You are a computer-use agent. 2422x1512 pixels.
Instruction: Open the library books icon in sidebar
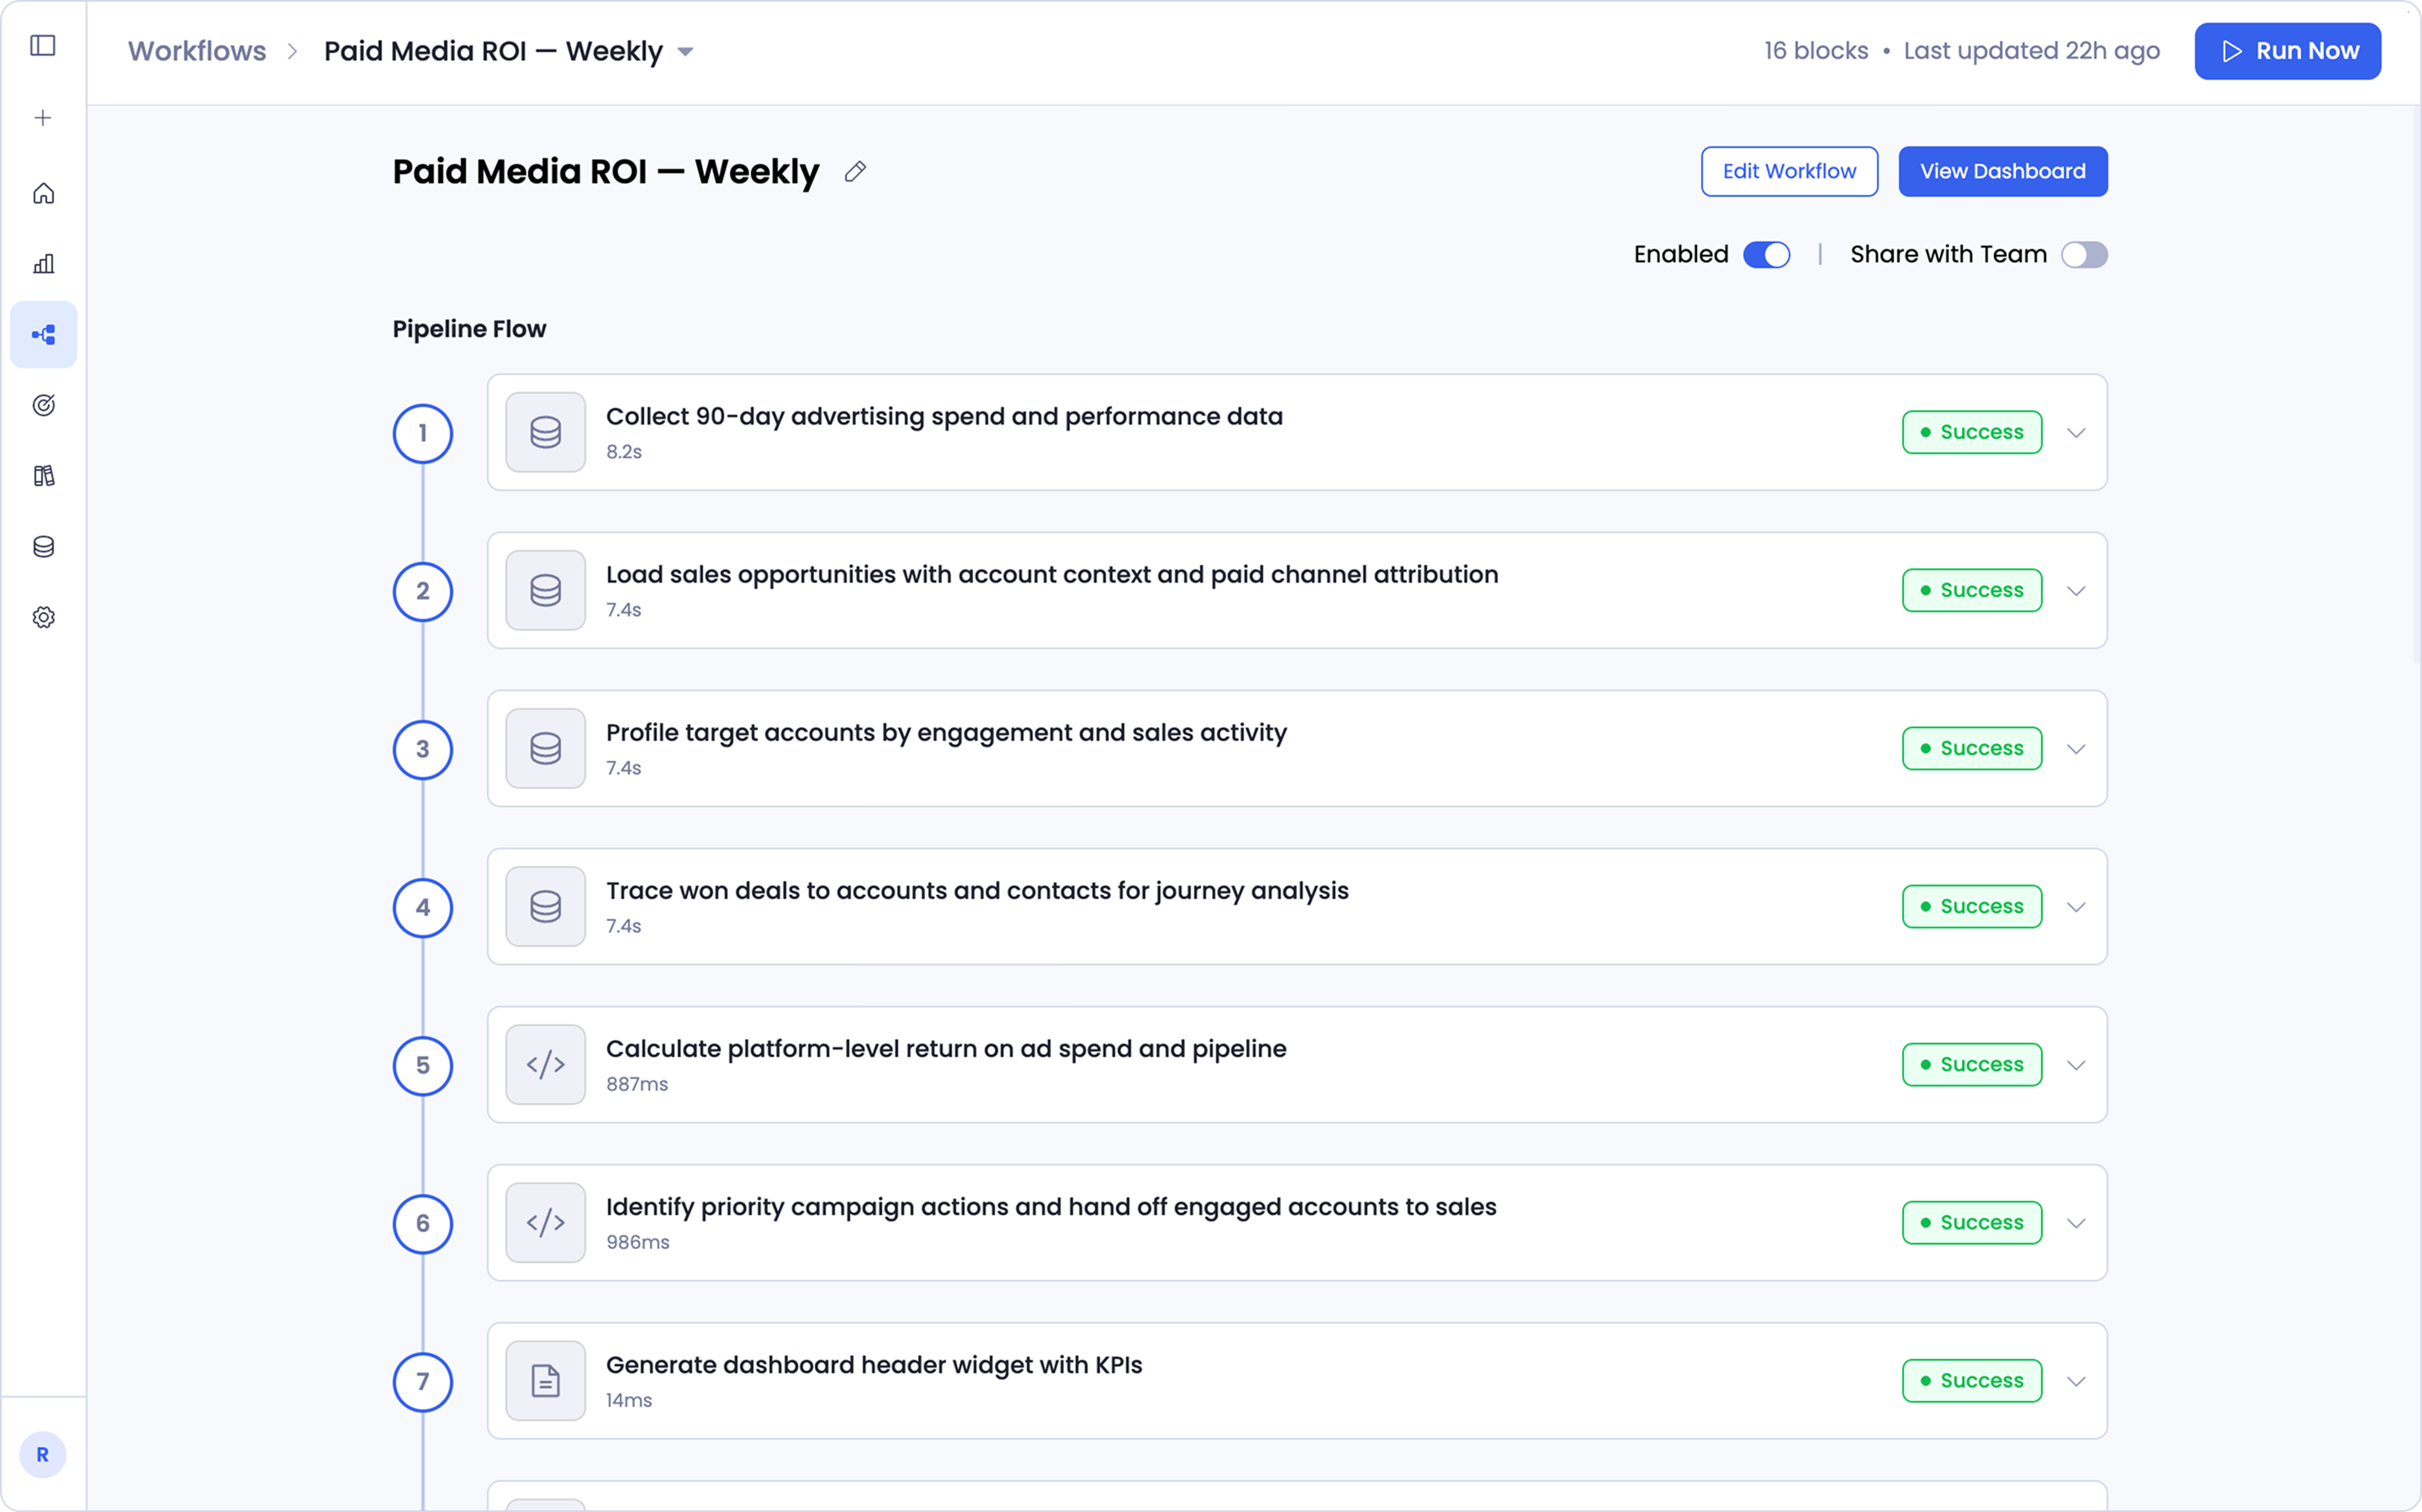43,476
